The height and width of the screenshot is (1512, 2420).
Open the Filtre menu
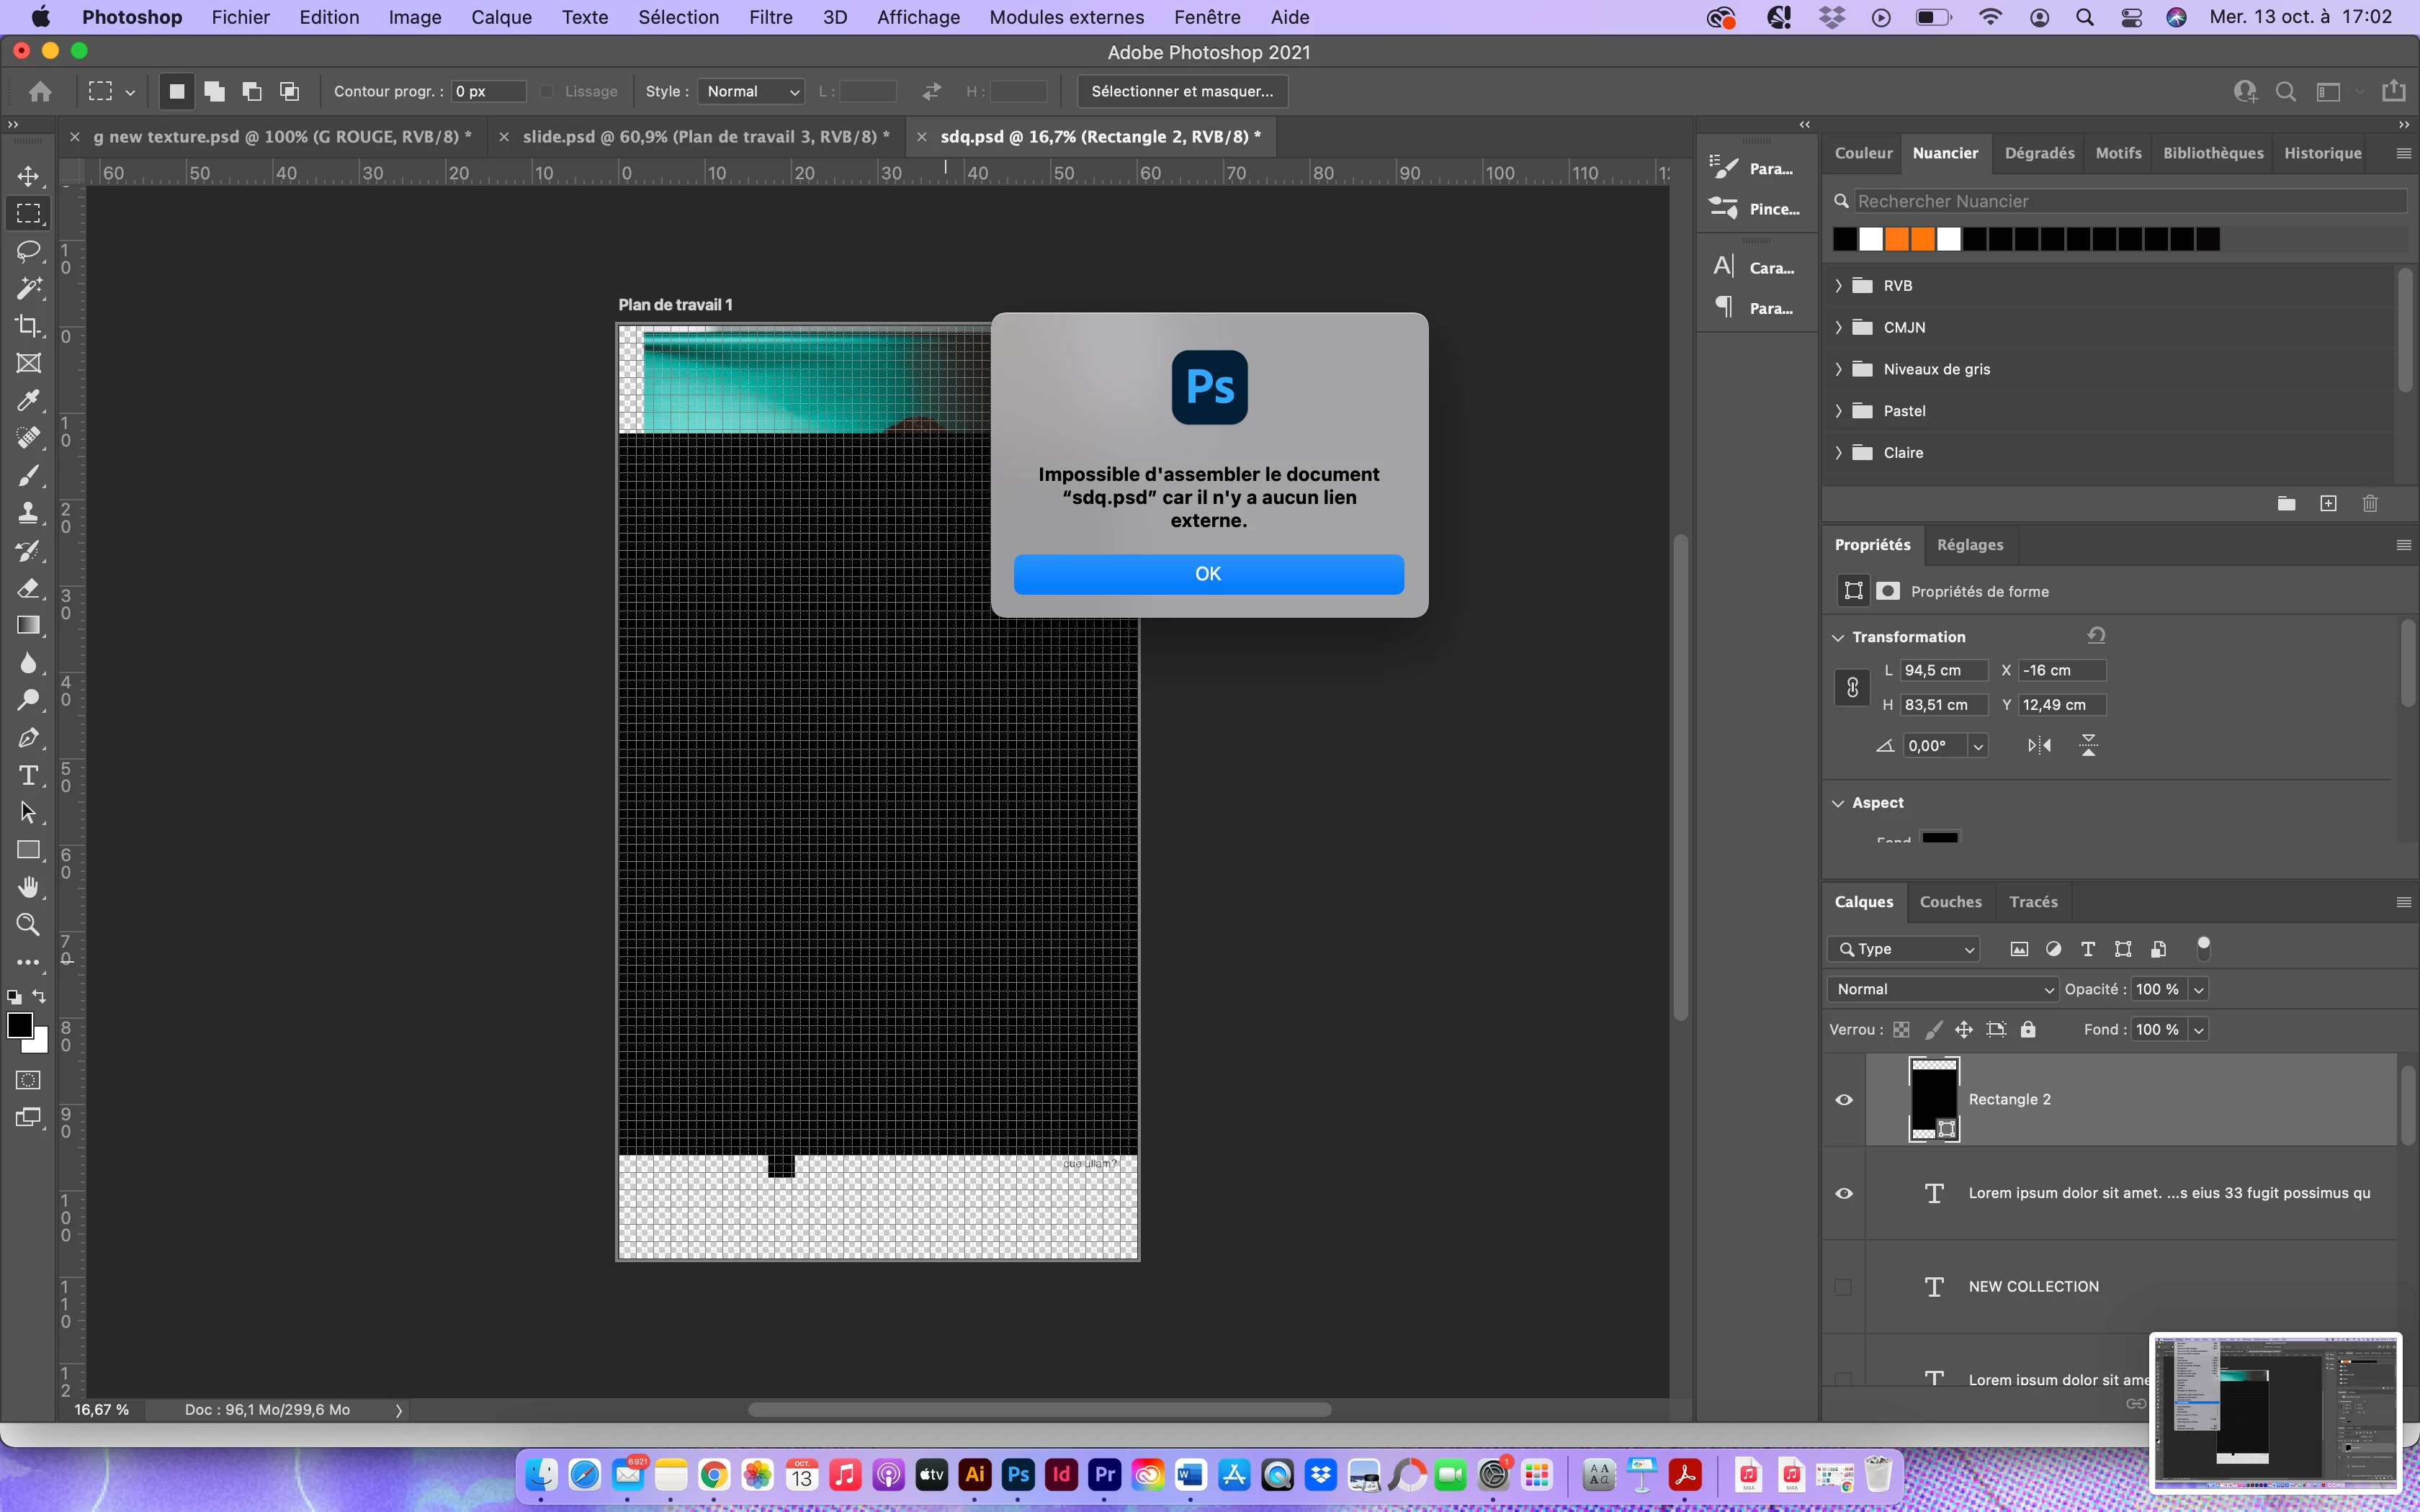(770, 17)
